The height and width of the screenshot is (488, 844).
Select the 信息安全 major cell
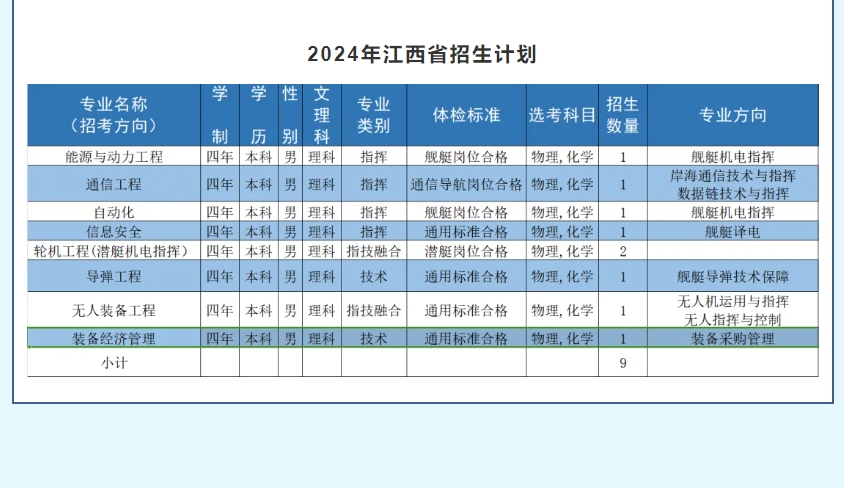(114, 231)
